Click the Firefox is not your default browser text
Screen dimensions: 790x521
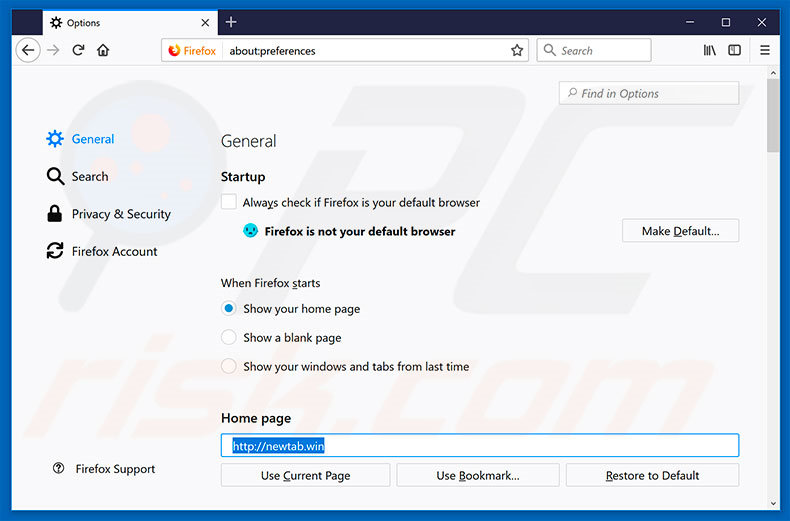coord(360,231)
